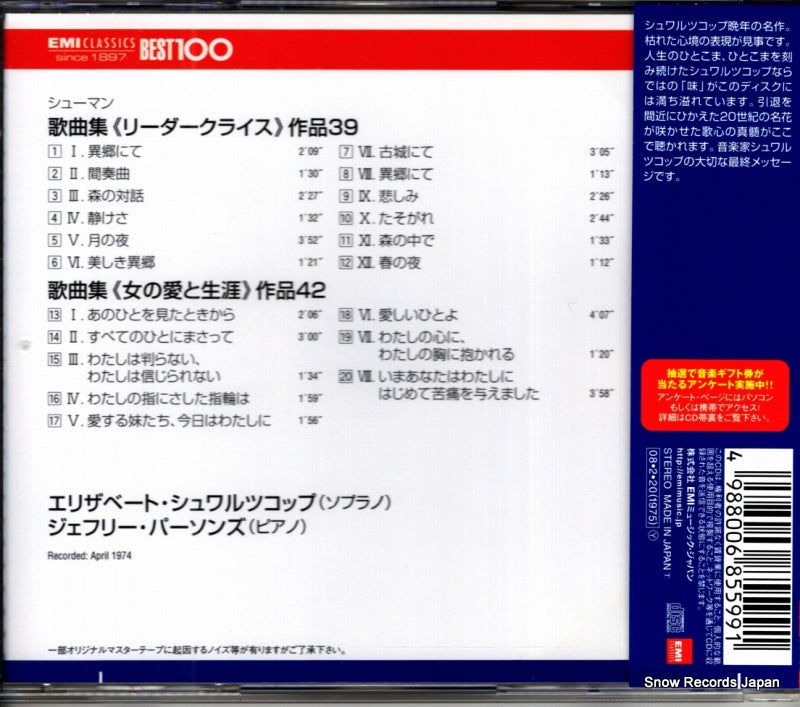Click the duration 3'52"

310,240
